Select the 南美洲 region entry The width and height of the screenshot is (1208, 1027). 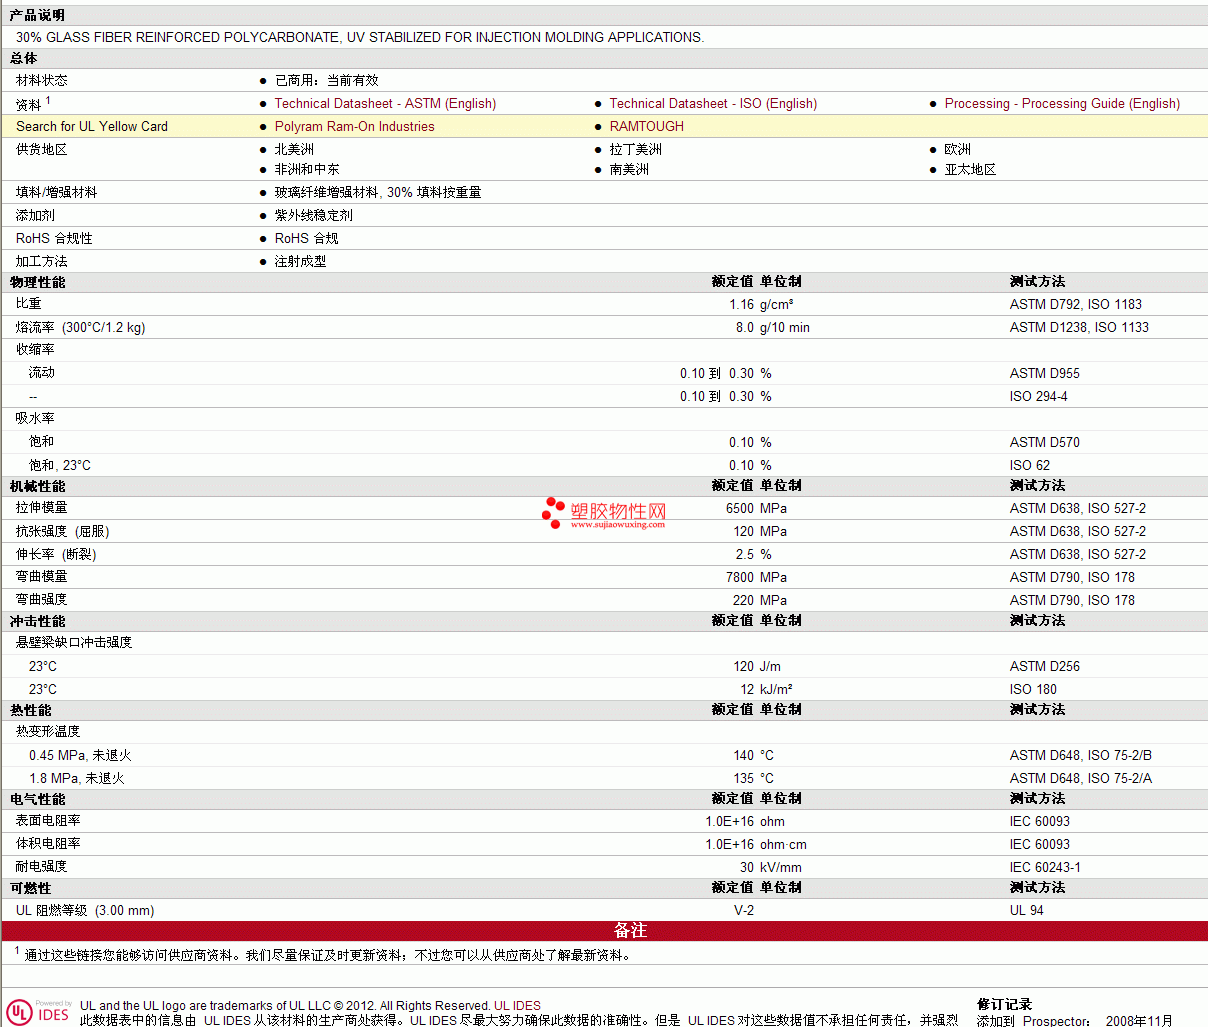point(629,169)
